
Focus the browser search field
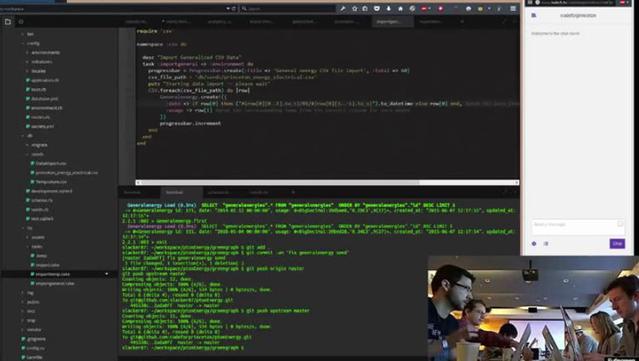(289, 9)
